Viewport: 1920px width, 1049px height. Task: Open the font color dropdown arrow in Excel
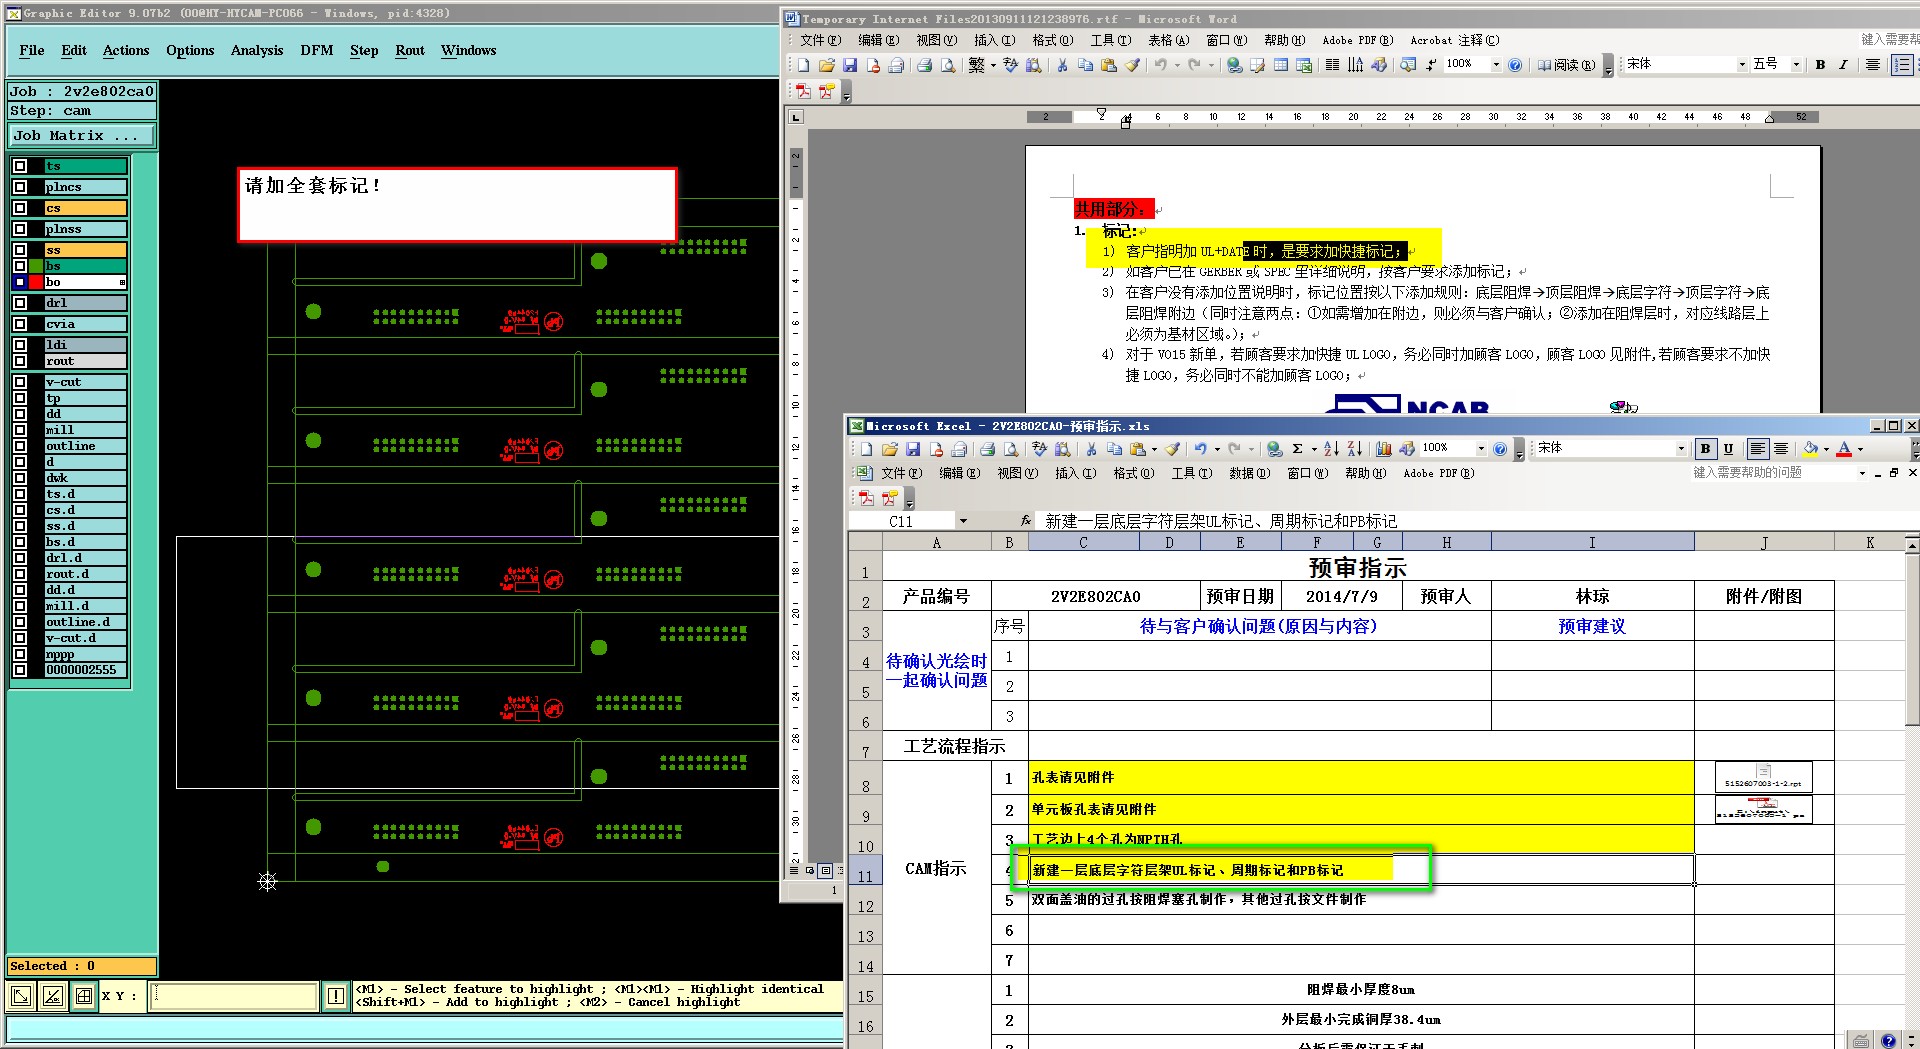(x=1860, y=449)
